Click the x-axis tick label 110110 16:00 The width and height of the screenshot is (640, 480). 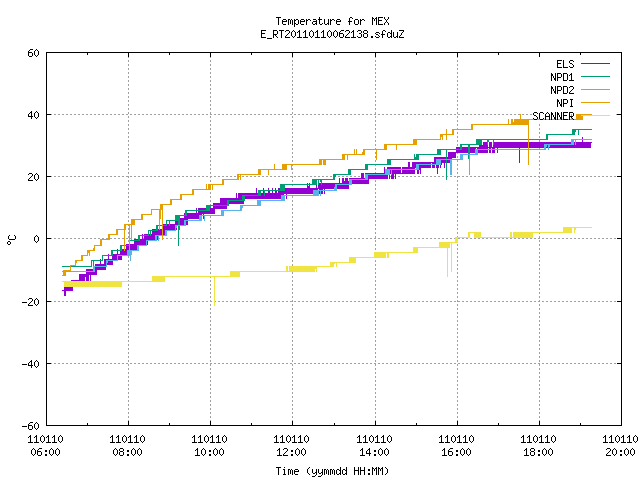[x=457, y=446]
